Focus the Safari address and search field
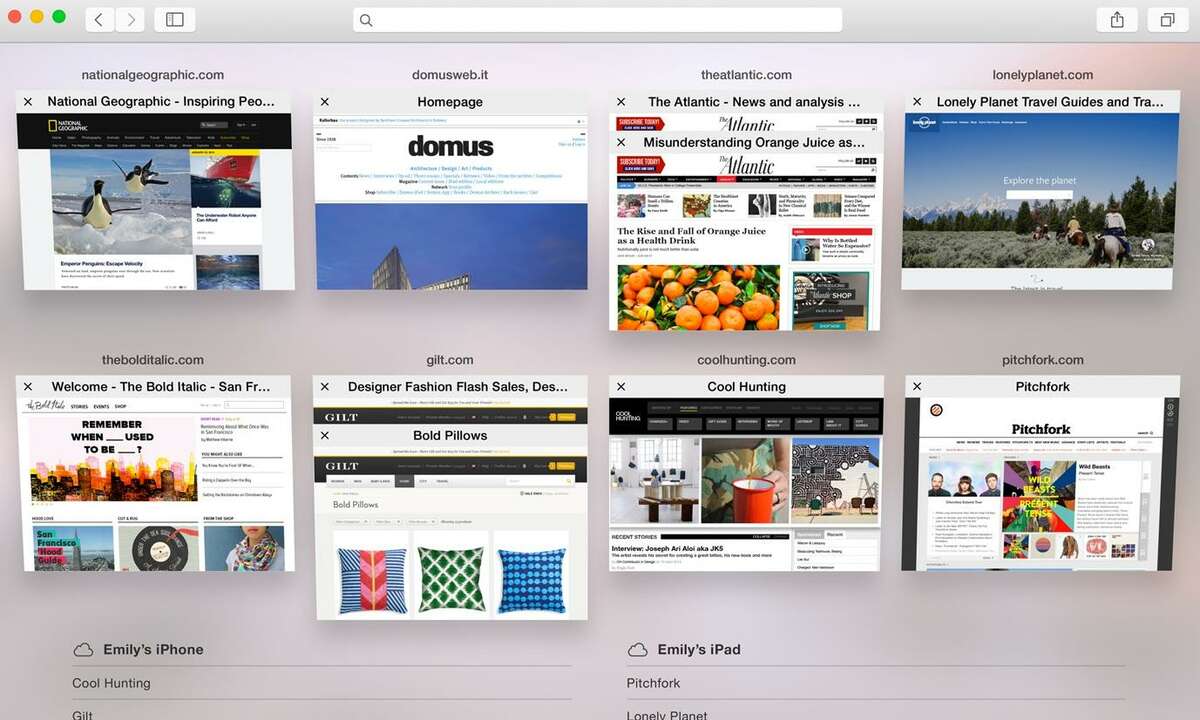1200x720 pixels. tap(597, 20)
